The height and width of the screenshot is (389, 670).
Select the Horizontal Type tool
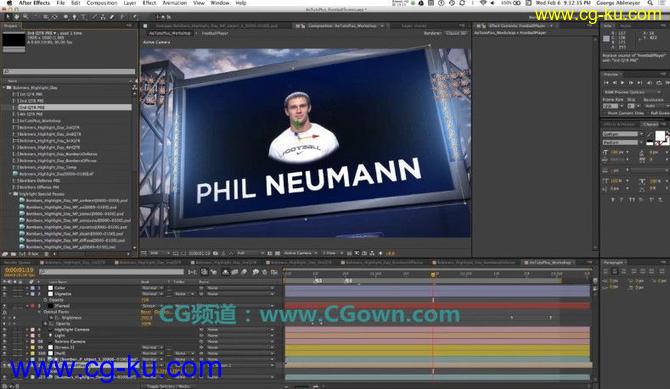[x=83, y=17]
